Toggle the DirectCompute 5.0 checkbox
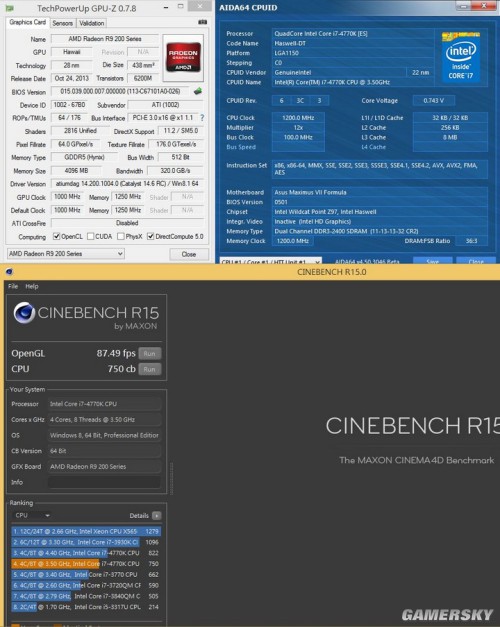This screenshot has width=500, height=627. [150, 236]
